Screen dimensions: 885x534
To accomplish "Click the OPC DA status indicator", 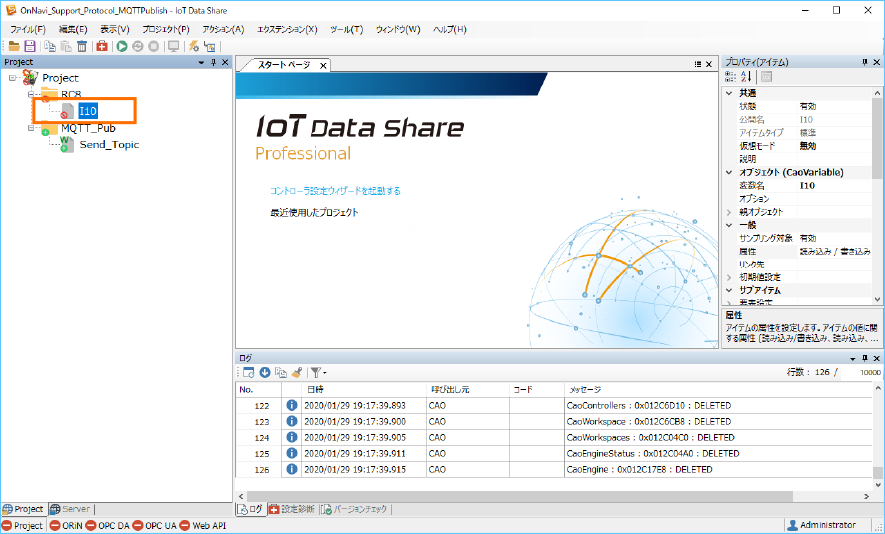I will (107, 526).
